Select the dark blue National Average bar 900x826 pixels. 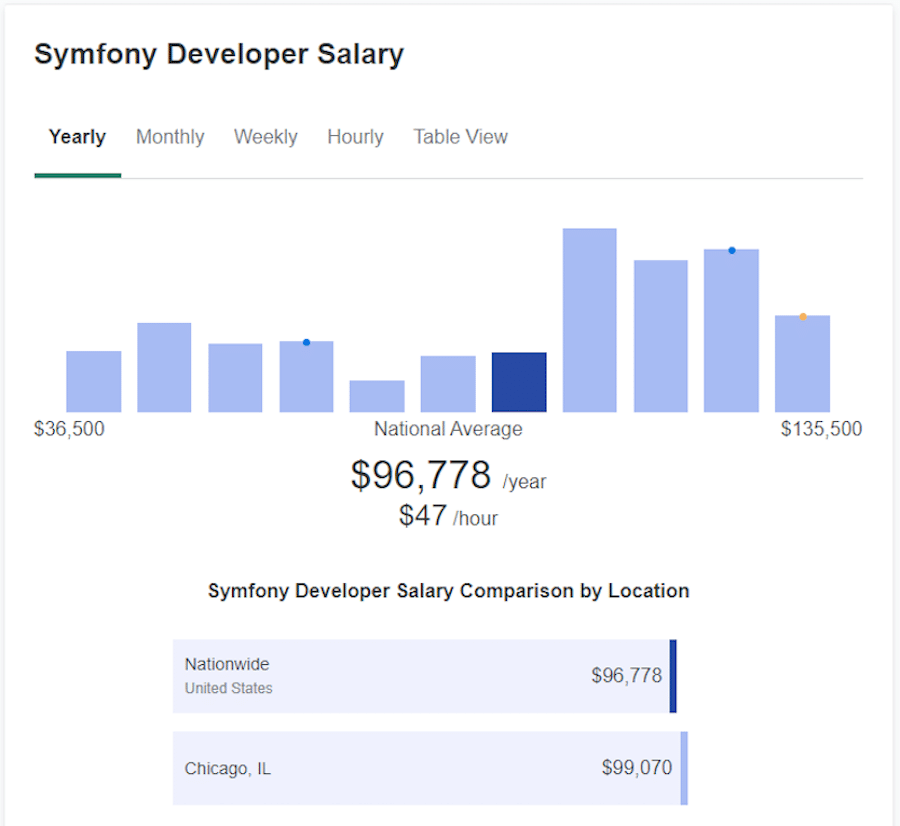(x=519, y=382)
